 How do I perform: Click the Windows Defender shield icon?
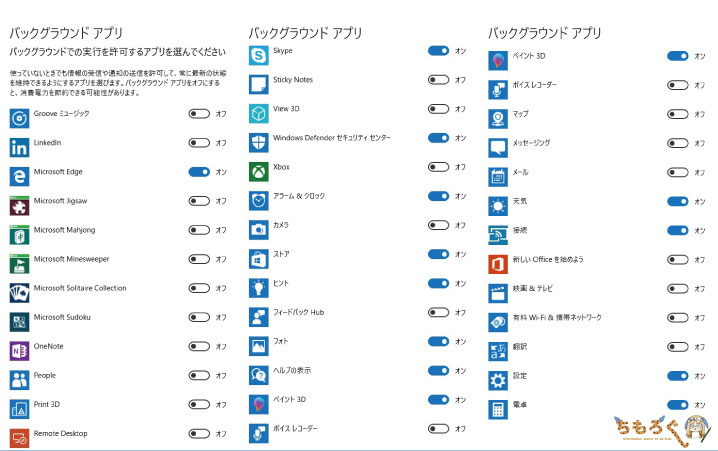pyautogui.click(x=259, y=143)
